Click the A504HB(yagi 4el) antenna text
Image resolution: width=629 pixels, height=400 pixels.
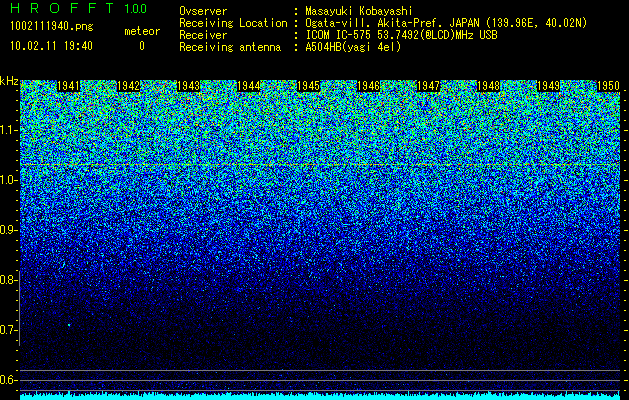click(x=353, y=47)
